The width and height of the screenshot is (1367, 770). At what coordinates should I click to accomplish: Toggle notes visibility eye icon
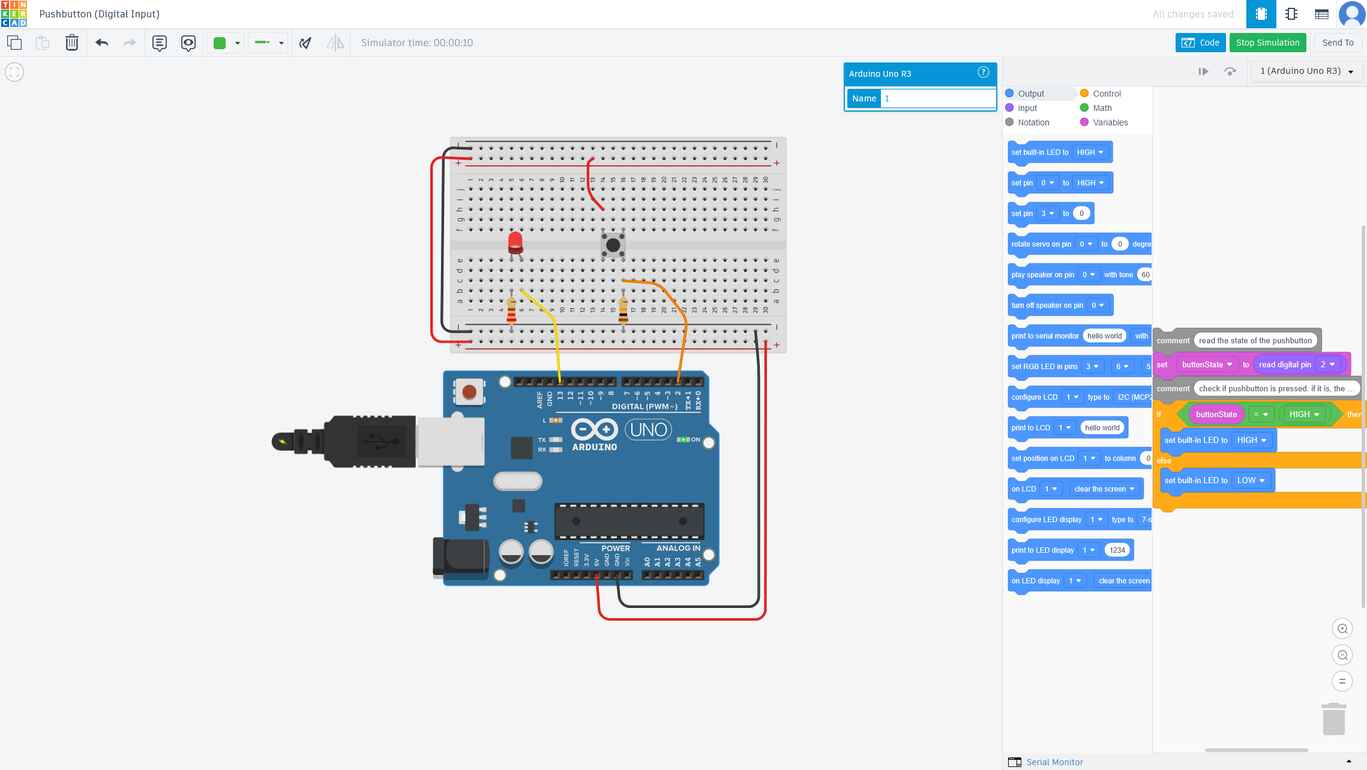[188, 43]
